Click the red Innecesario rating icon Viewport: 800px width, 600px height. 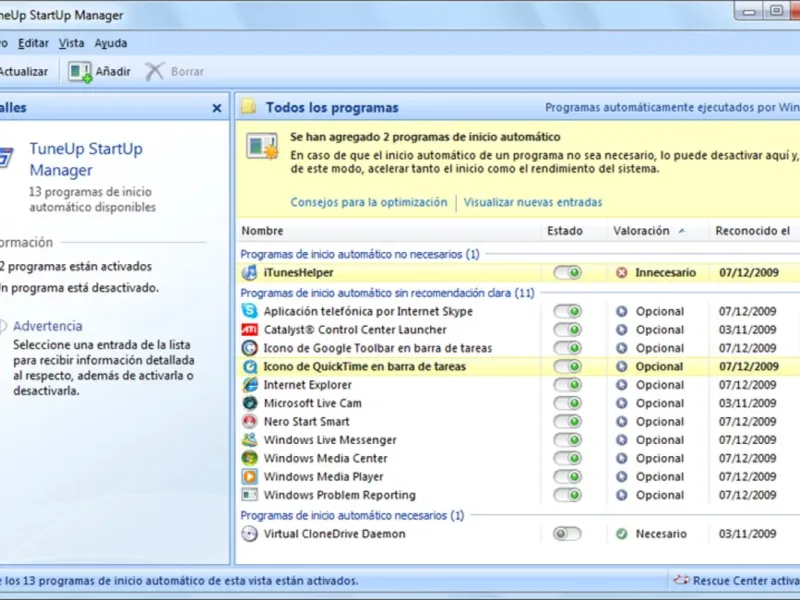click(x=621, y=272)
